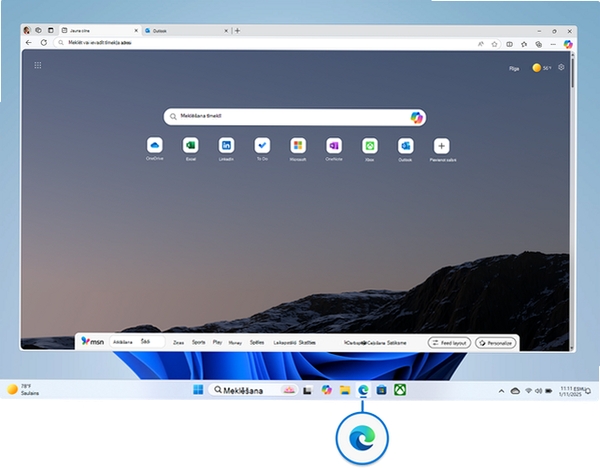The image size is (600, 468).
Task: Open the OneDrive quick link
Action: tap(155, 145)
